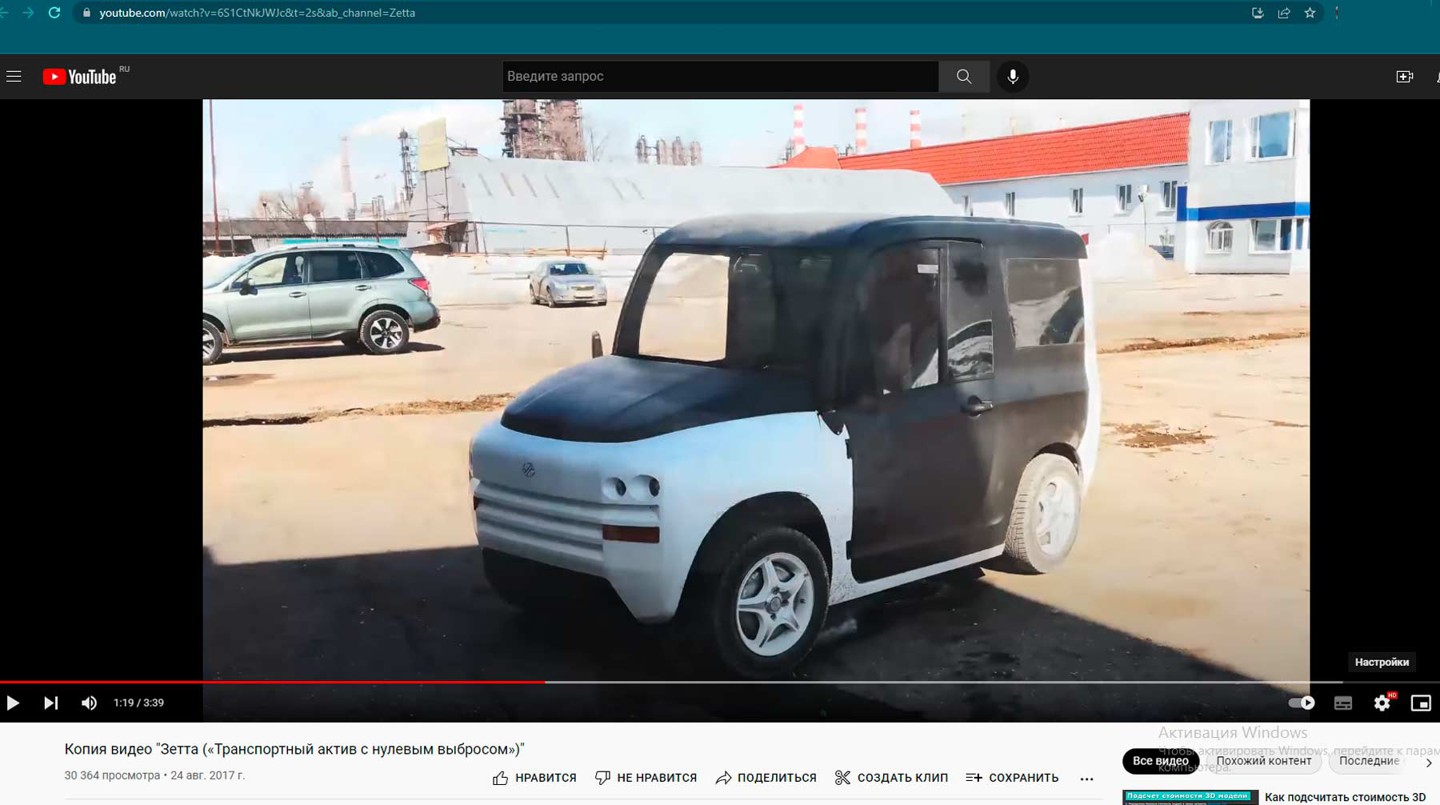This screenshot has height=805, width=1440.
Task: Show more filter chips with the arrow
Action: (1428, 762)
